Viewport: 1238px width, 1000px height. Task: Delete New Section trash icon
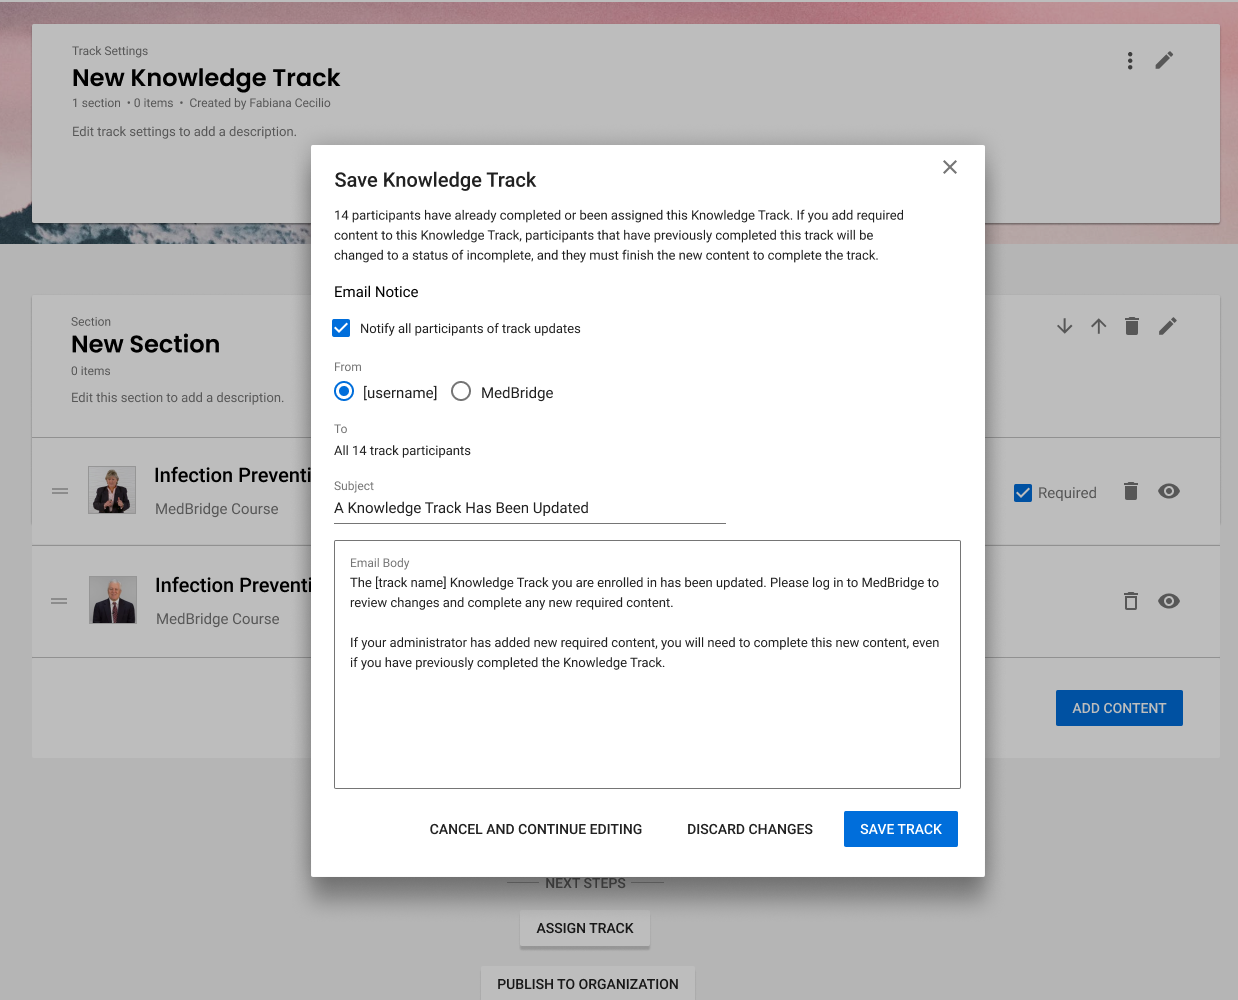tap(1132, 326)
